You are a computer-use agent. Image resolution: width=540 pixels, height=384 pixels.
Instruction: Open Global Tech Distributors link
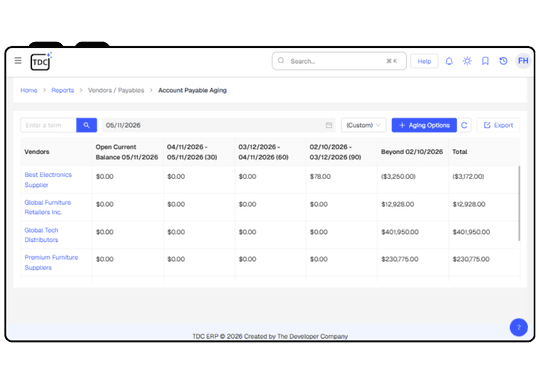(41, 235)
